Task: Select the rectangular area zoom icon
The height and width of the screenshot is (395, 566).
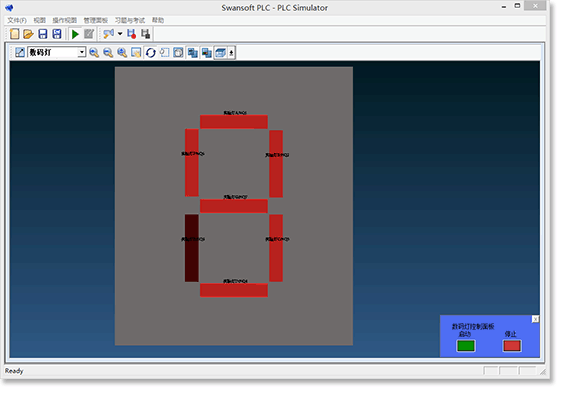Action: pos(136,53)
